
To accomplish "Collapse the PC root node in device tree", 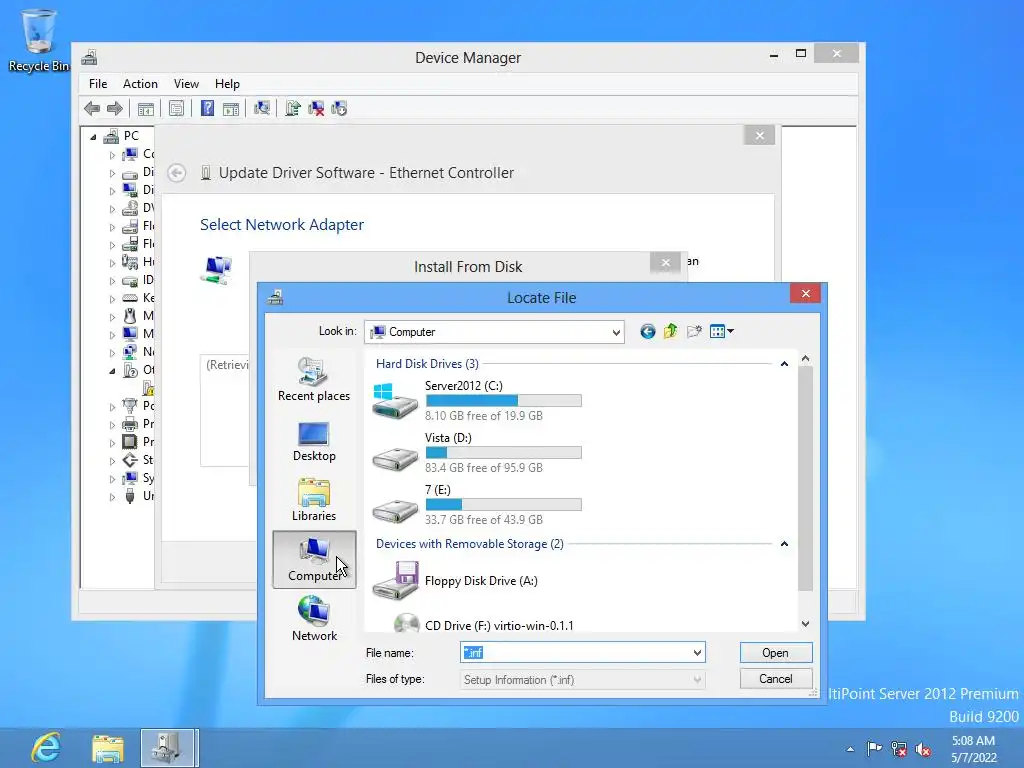I will click(x=93, y=137).
